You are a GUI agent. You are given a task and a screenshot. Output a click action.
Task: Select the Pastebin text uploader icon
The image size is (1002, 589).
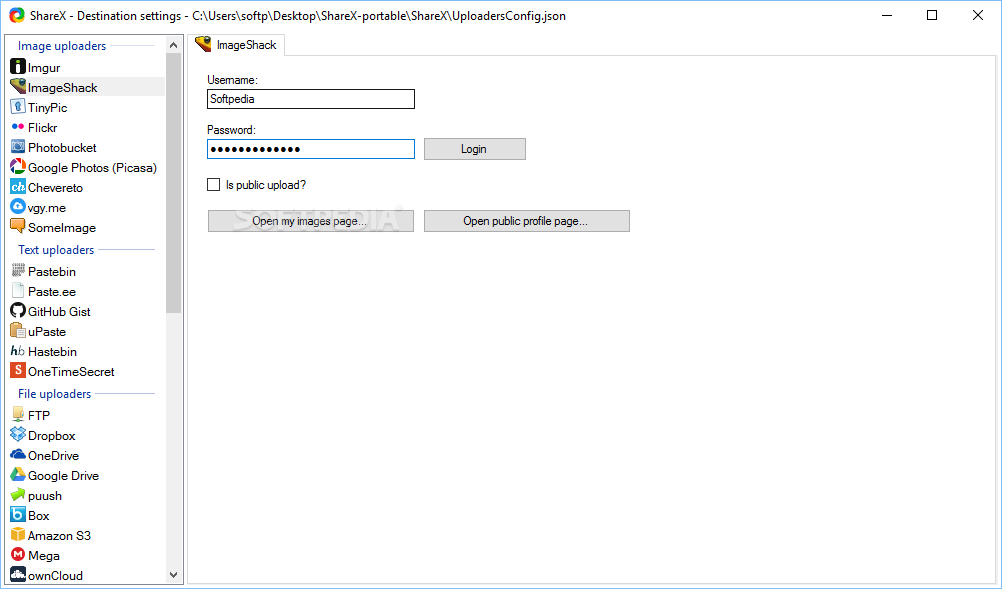pyautogui.click(x=18, y=270)
